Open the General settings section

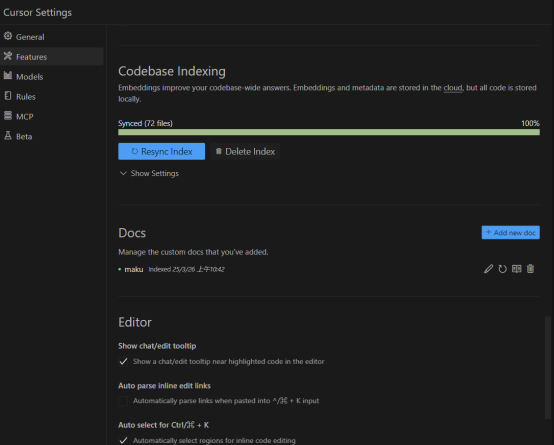tap(52, 37)
